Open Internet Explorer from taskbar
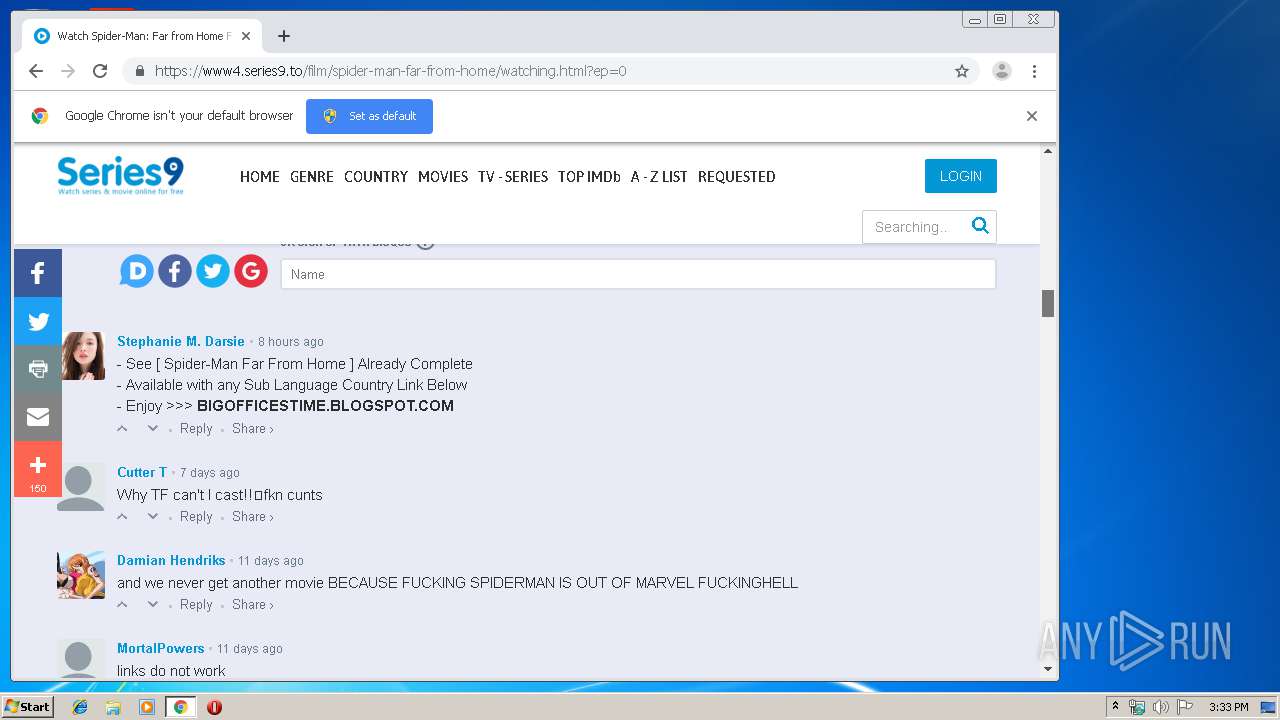Viewport: 1280px width, 720px height. [80, 707]
